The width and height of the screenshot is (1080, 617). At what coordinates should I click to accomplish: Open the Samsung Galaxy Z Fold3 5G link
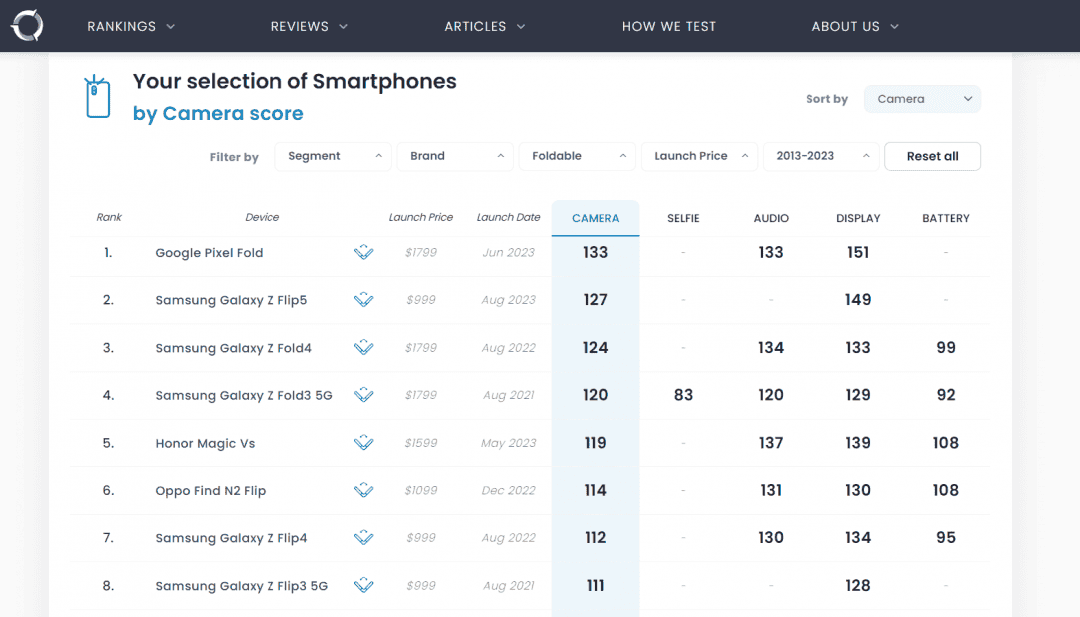pos(244,395)
